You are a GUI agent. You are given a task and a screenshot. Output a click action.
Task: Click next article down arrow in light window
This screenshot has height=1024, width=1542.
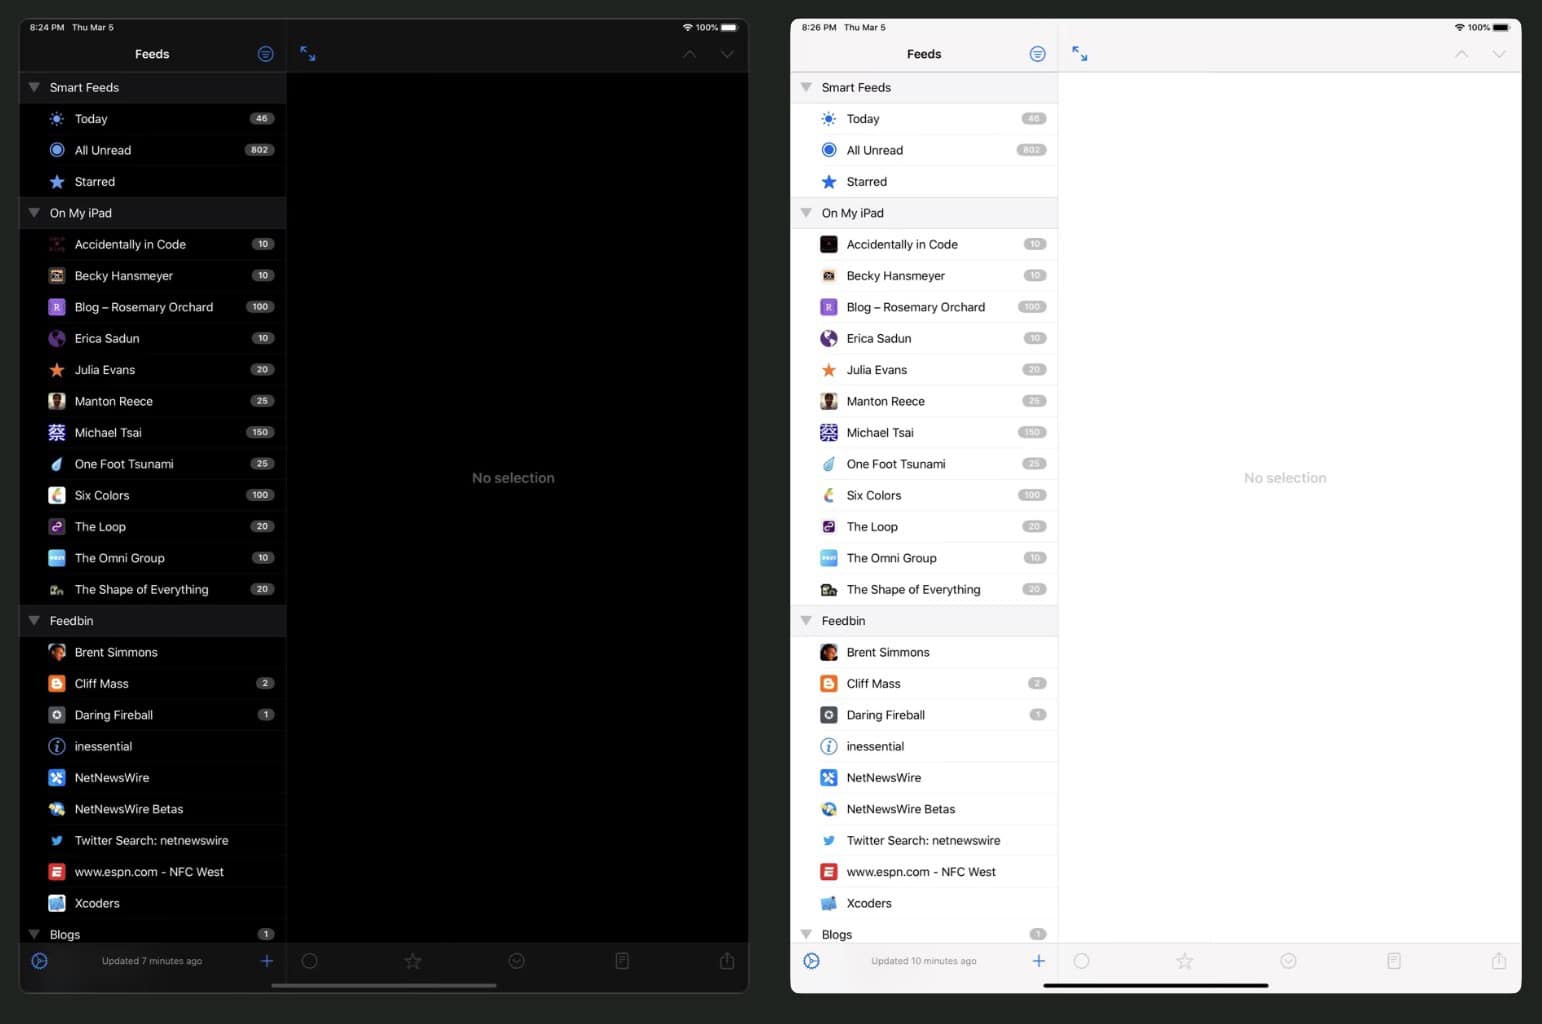click(x=1499, y=54)
